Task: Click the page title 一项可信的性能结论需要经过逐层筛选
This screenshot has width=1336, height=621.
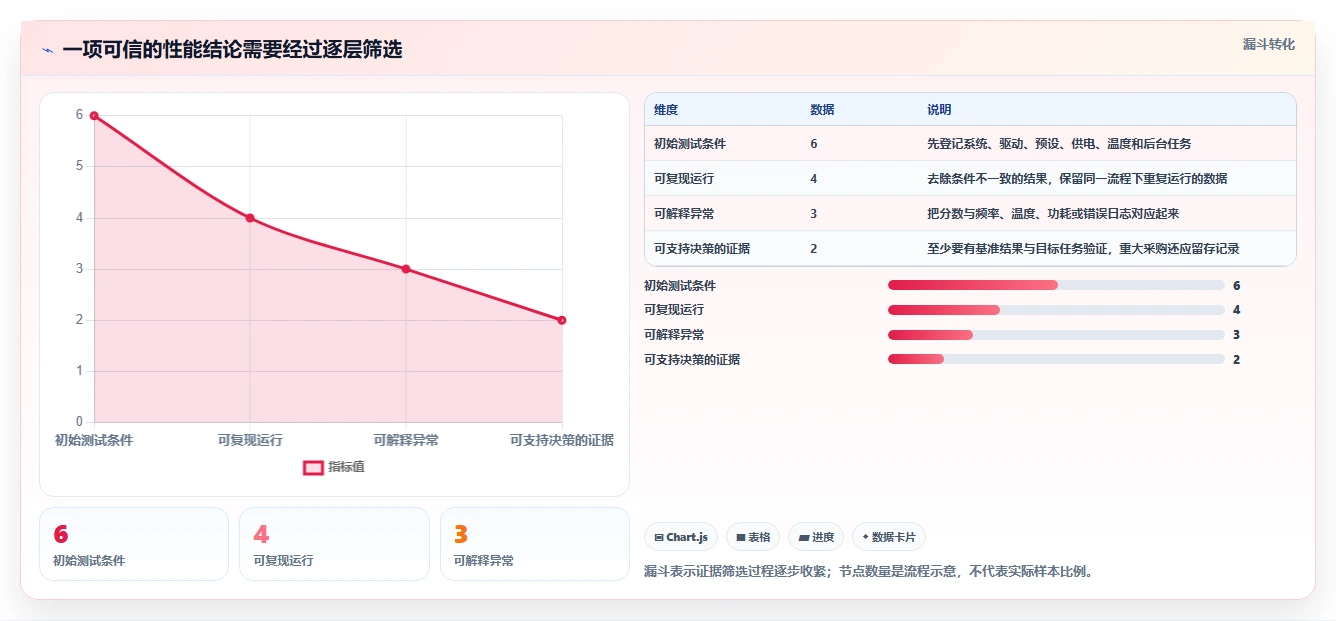Action: [x=232, y=50]
